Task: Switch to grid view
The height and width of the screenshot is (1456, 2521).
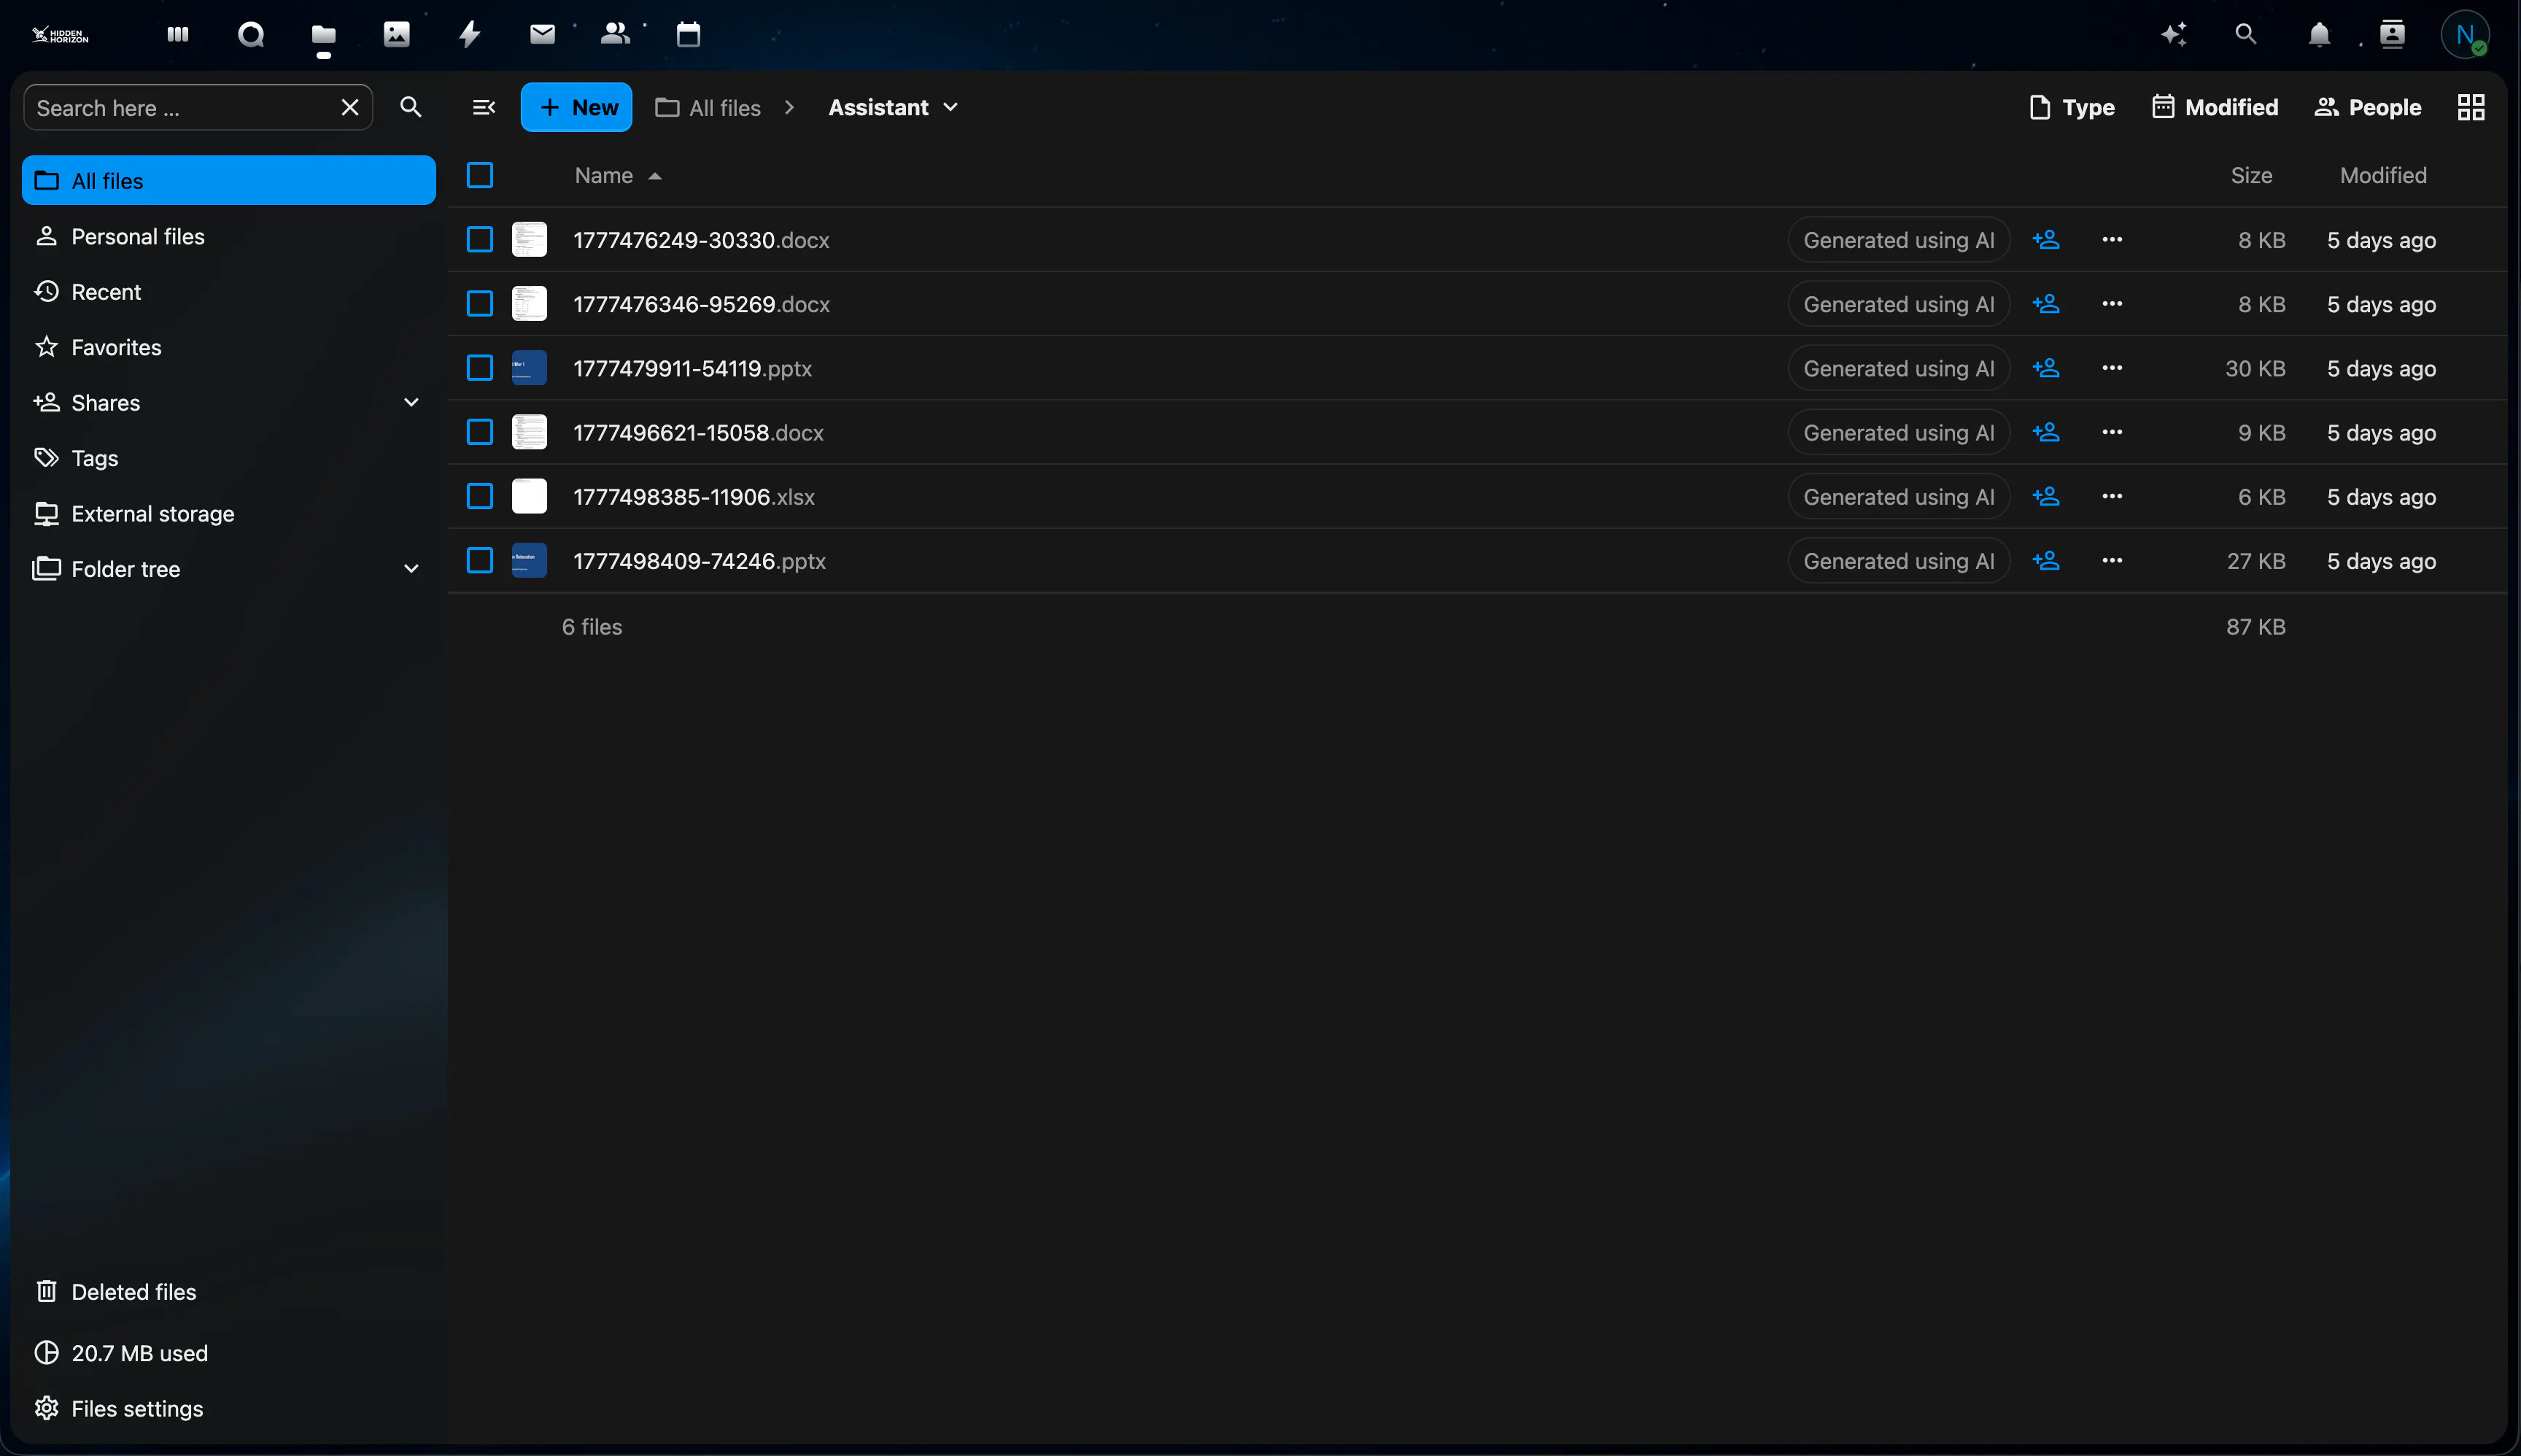Action: point(2471,107)
